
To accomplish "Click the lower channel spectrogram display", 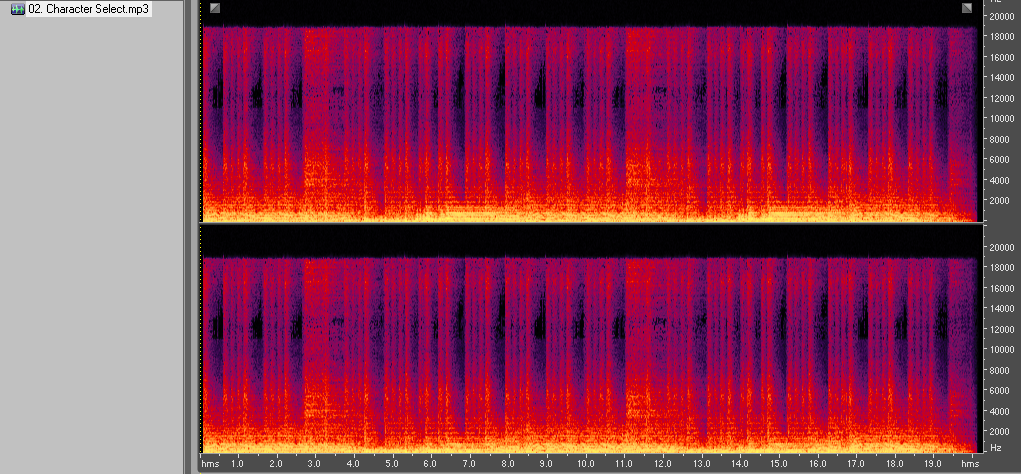I will (x=591, y=339).
